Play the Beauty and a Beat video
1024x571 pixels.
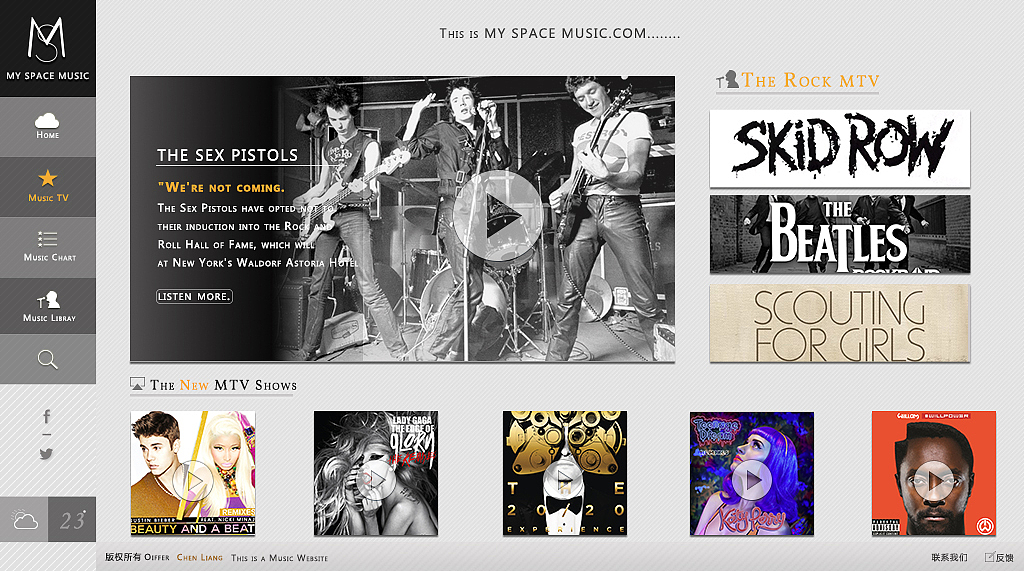(193, 481)
